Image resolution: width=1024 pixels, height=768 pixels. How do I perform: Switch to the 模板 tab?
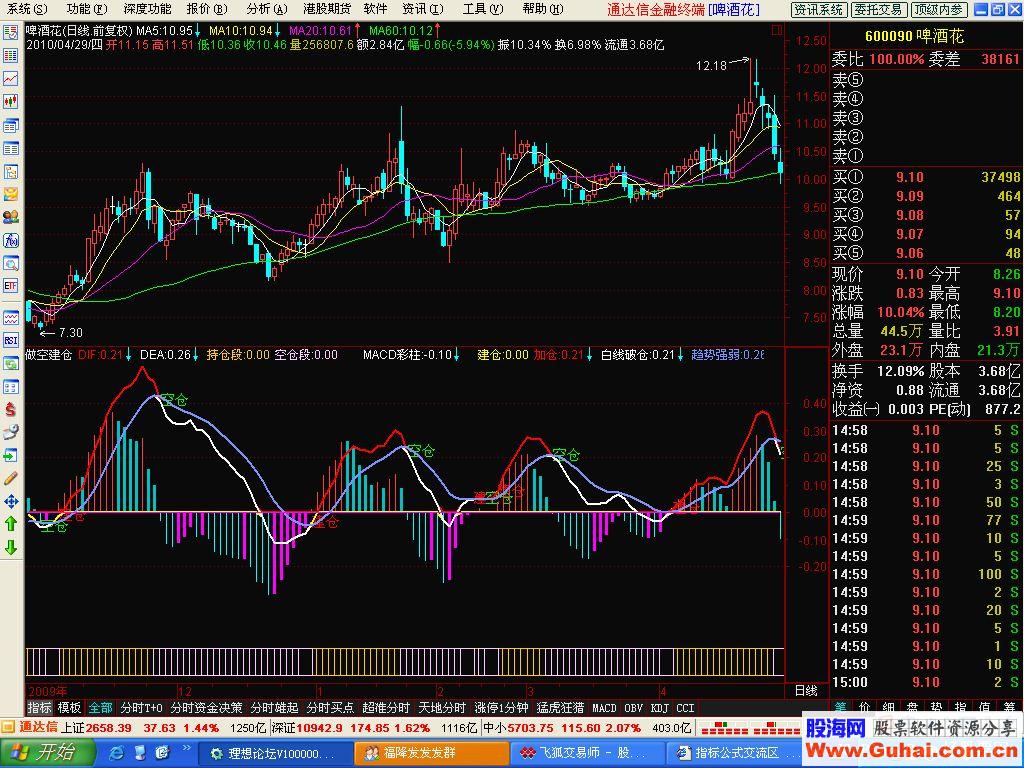pyautogui.click(x=69, y=708)
